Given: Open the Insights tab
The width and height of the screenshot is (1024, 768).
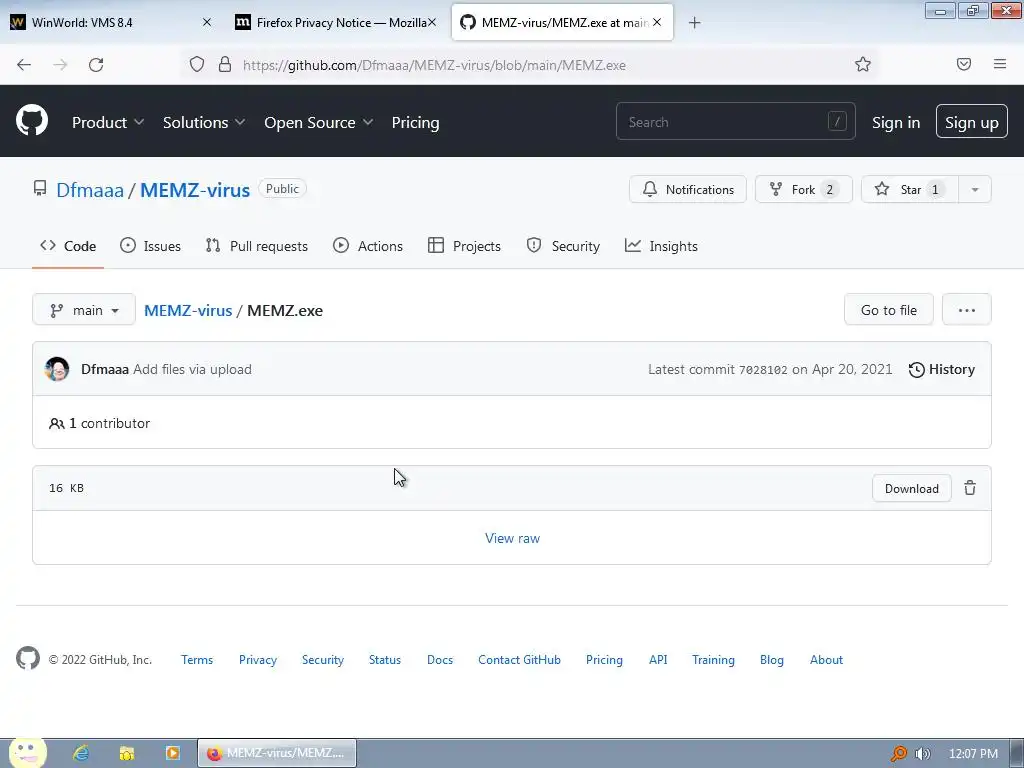Looking at the screenshot, I should (x=661, y=246).
